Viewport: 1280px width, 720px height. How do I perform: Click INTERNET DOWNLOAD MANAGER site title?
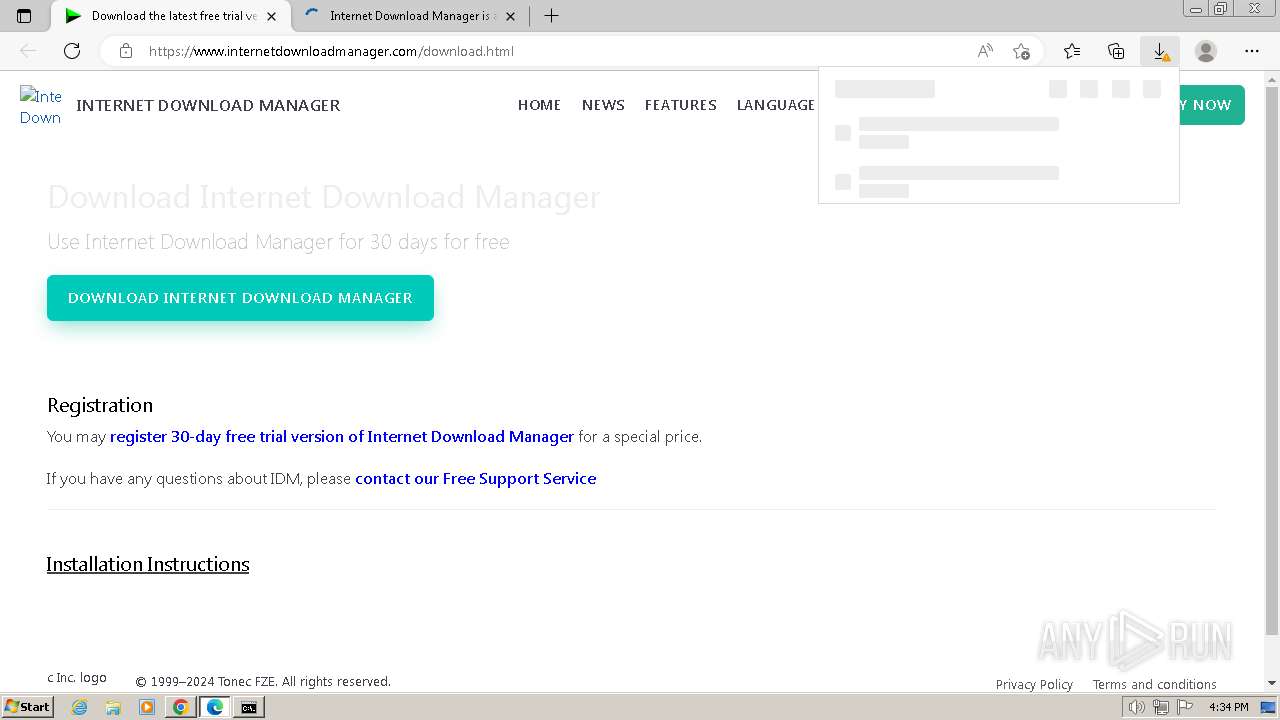pos(208,105)
